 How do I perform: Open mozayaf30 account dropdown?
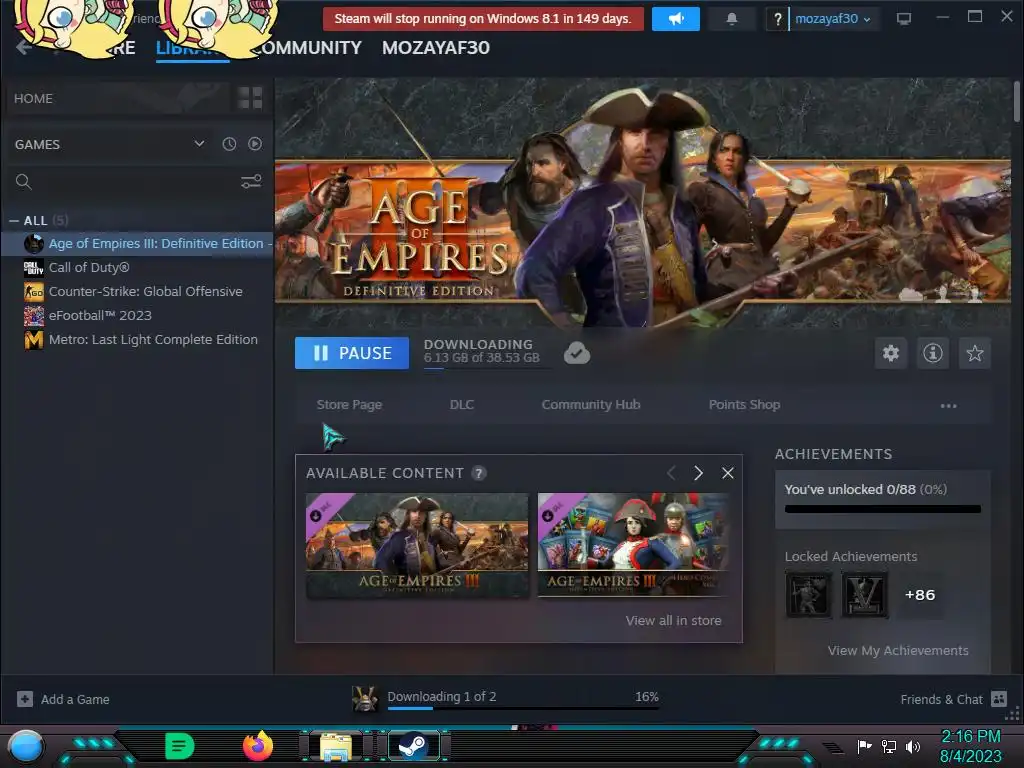click(833, 19)
